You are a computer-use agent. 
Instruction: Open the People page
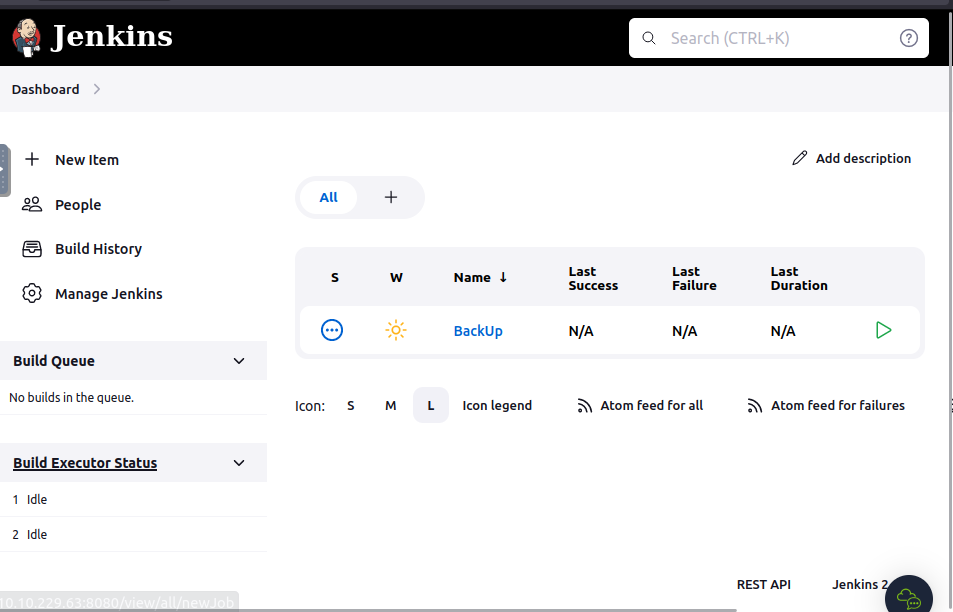point(78,205)
